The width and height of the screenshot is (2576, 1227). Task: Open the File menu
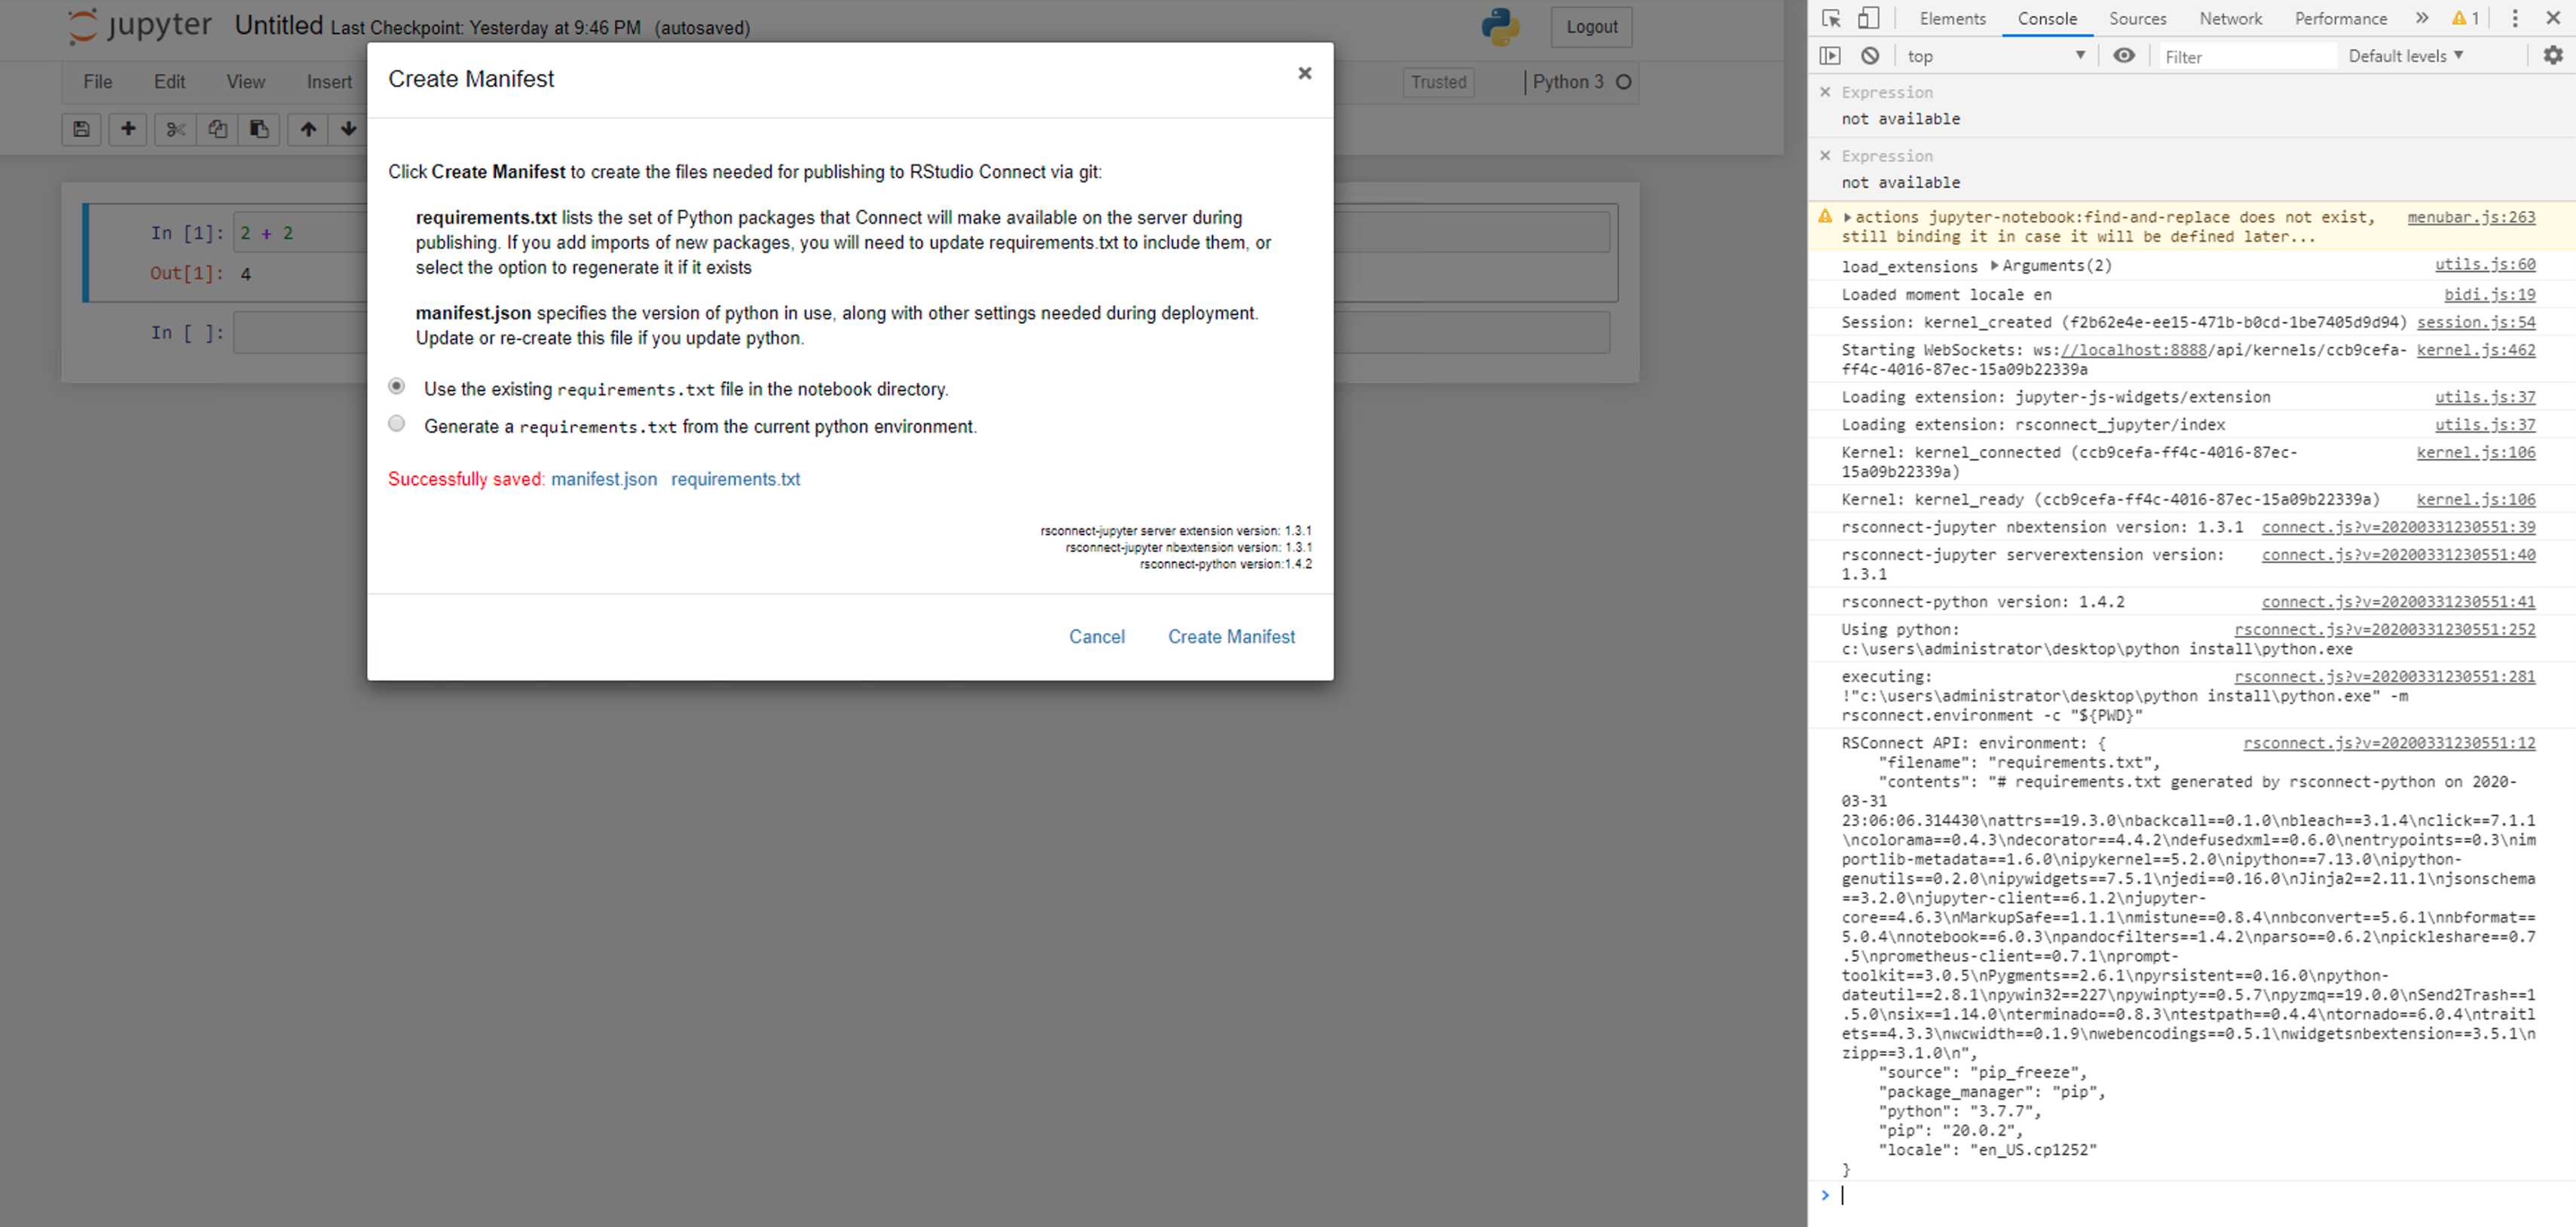click(x=97, y=82)
